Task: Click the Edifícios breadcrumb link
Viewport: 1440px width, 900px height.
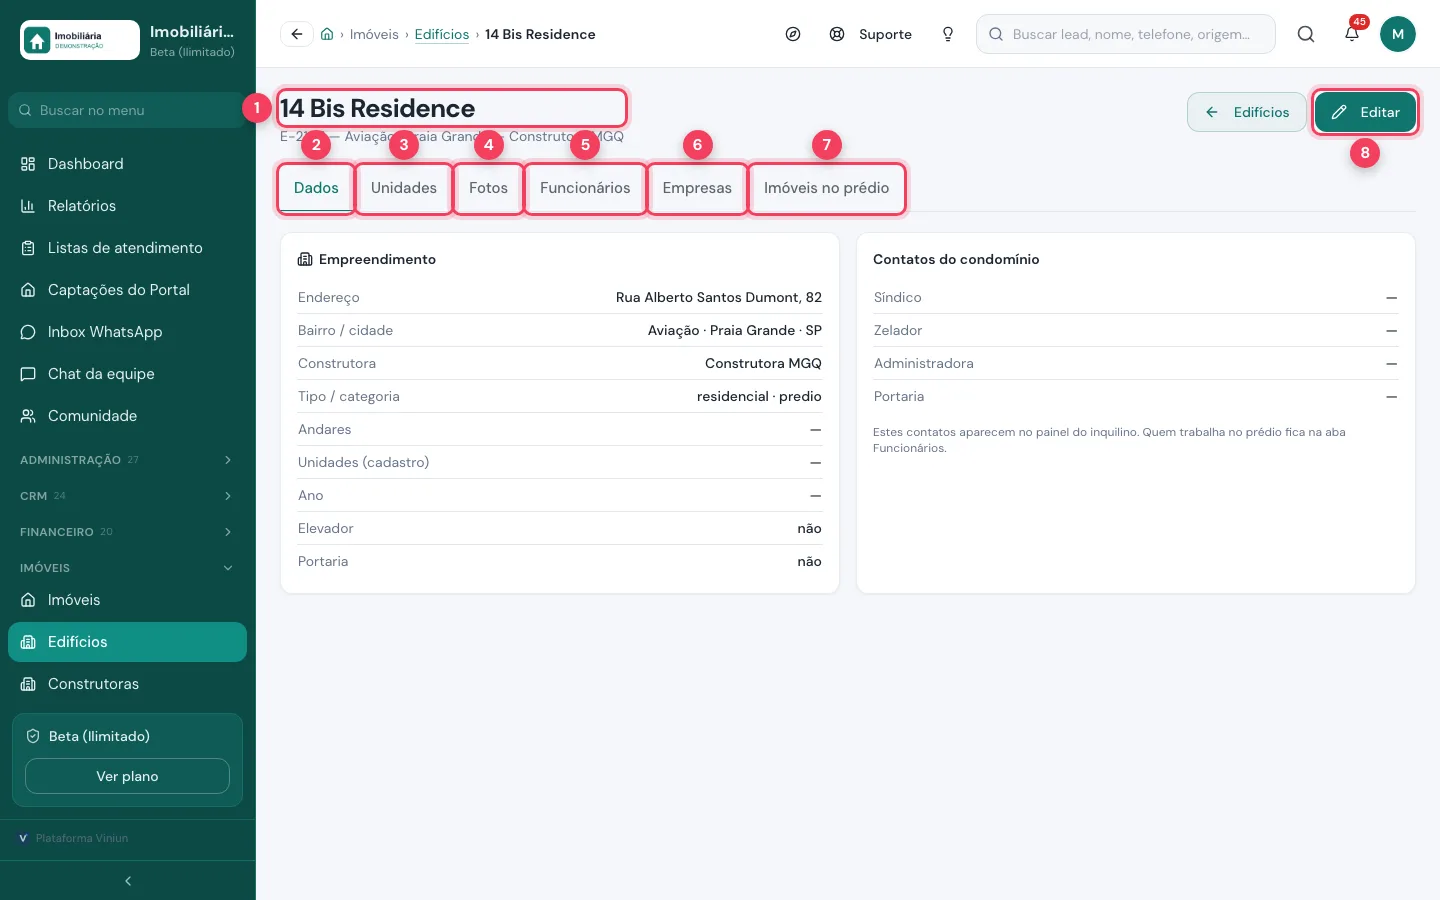Action: click(x=442, y=34)
